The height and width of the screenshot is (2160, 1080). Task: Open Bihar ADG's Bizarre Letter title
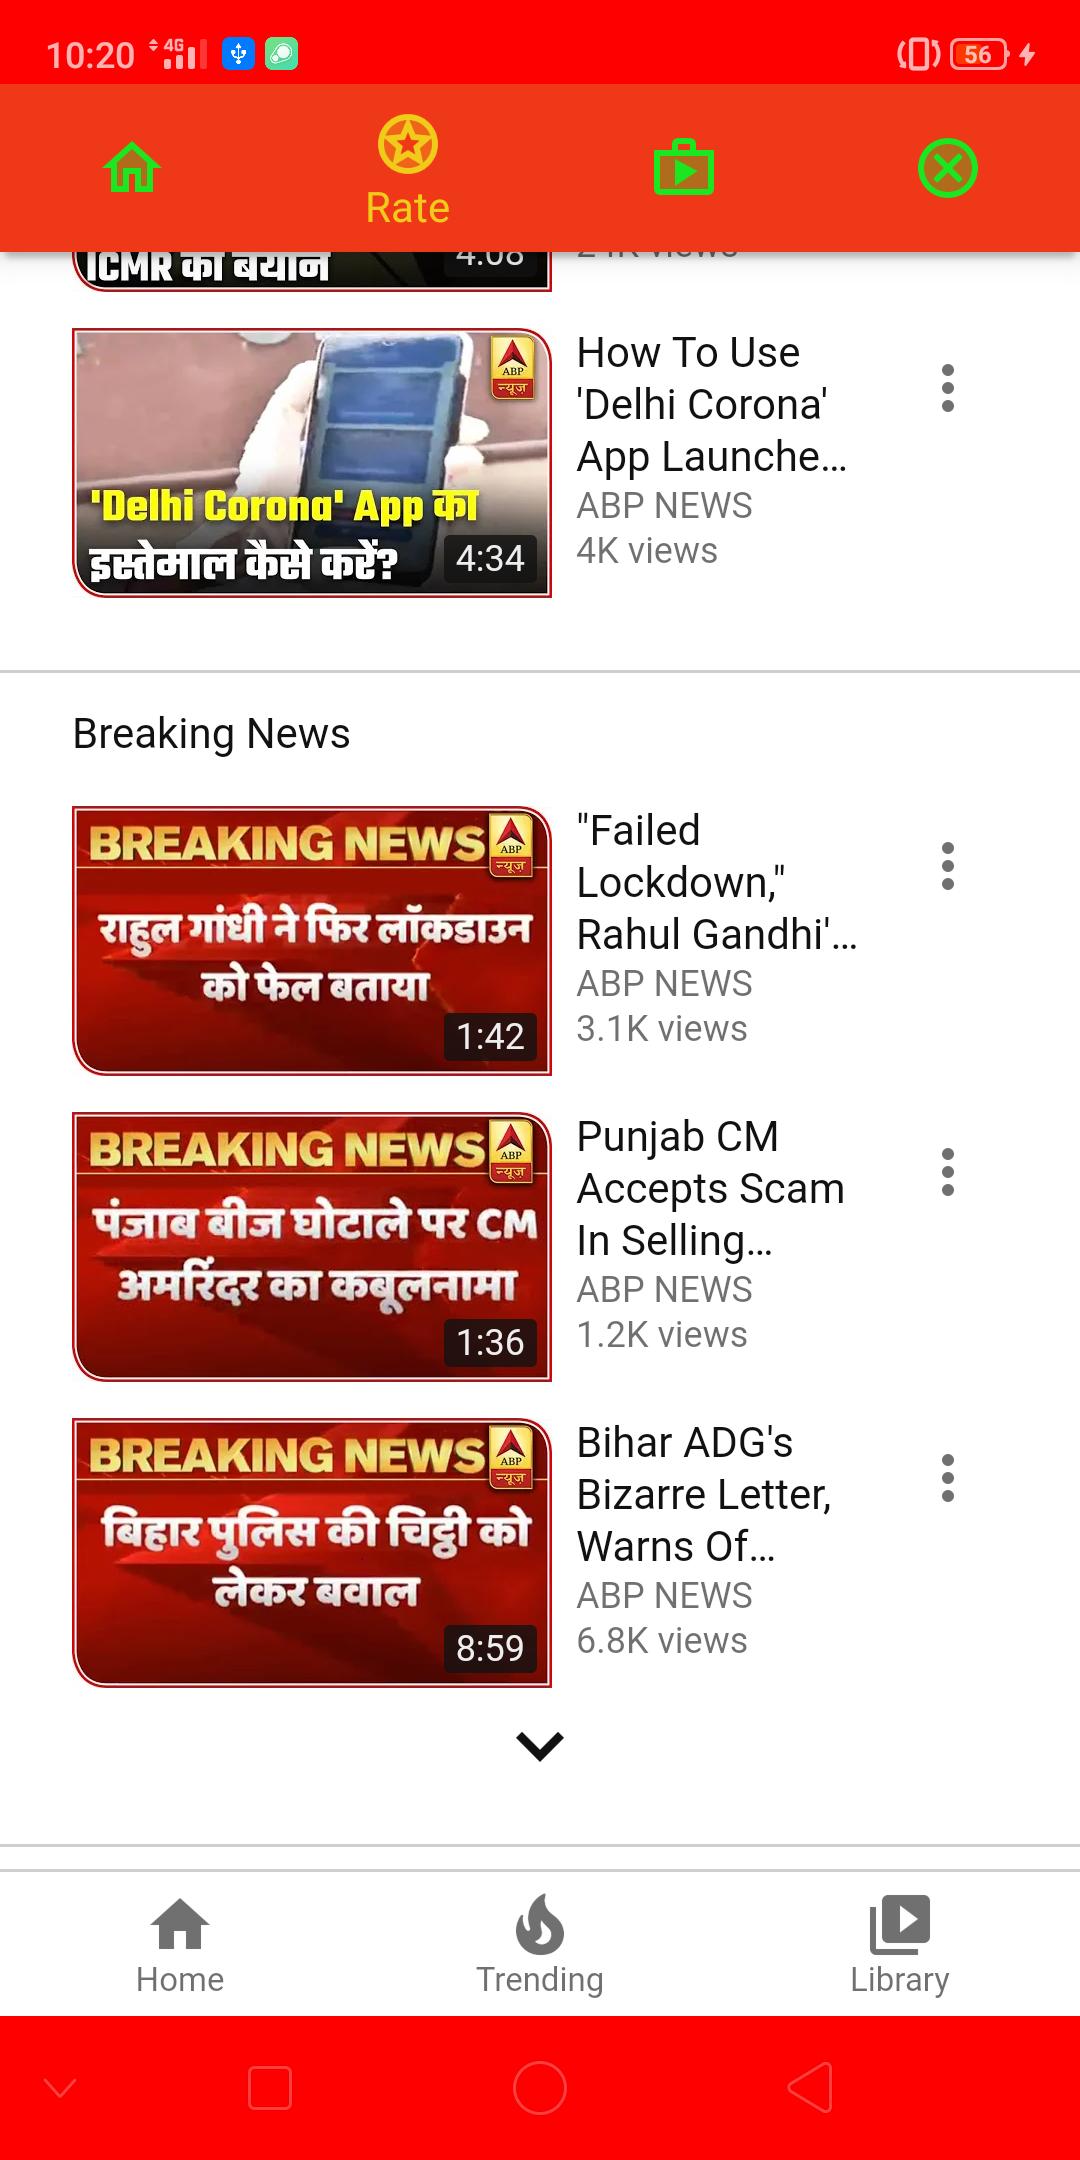click(704, 1495)
